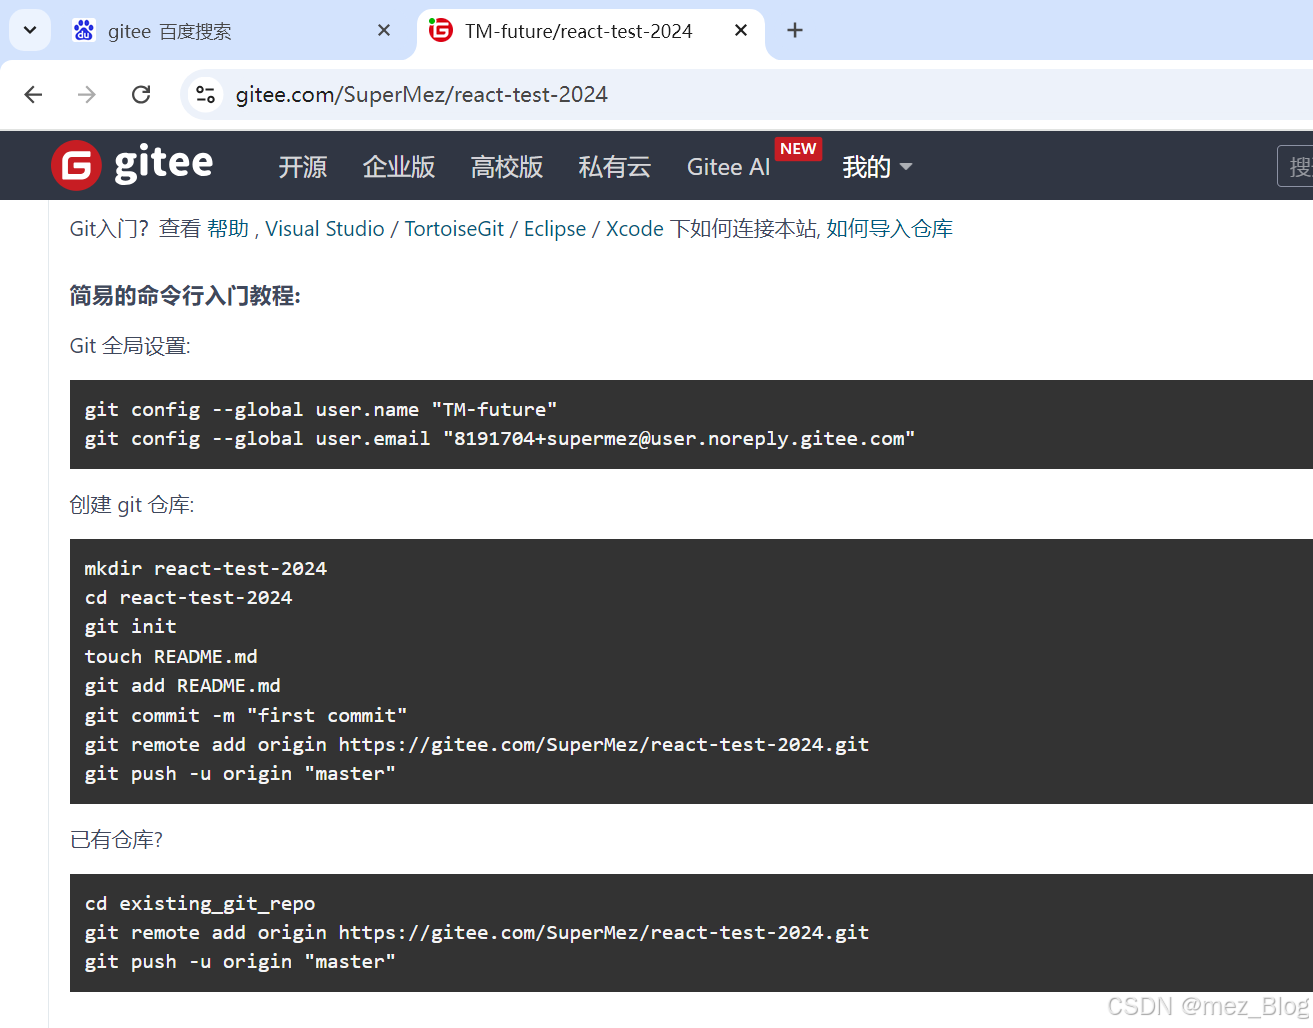Reload the current page
This screenshot has width=1313, height=1028.
click(141, 94)
